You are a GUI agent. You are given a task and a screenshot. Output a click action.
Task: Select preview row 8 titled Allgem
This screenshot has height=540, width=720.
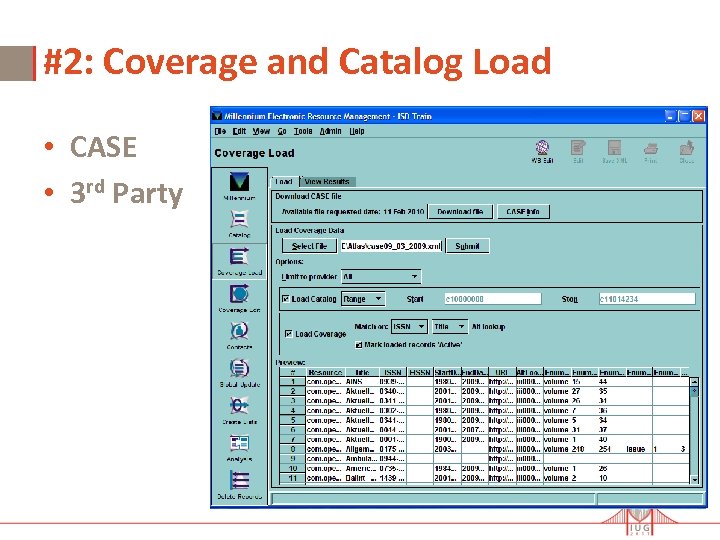(484, 449)
